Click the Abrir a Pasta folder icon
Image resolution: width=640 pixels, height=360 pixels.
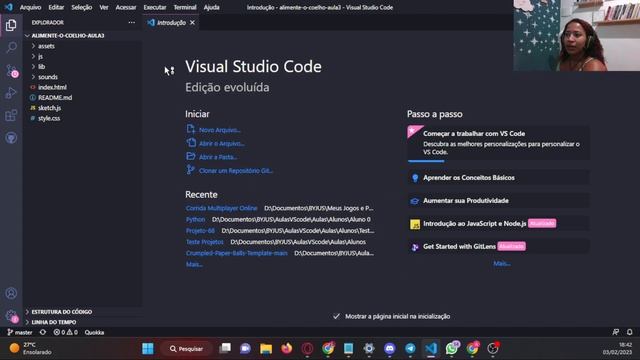pyautogui.click(x=191, y=156)
